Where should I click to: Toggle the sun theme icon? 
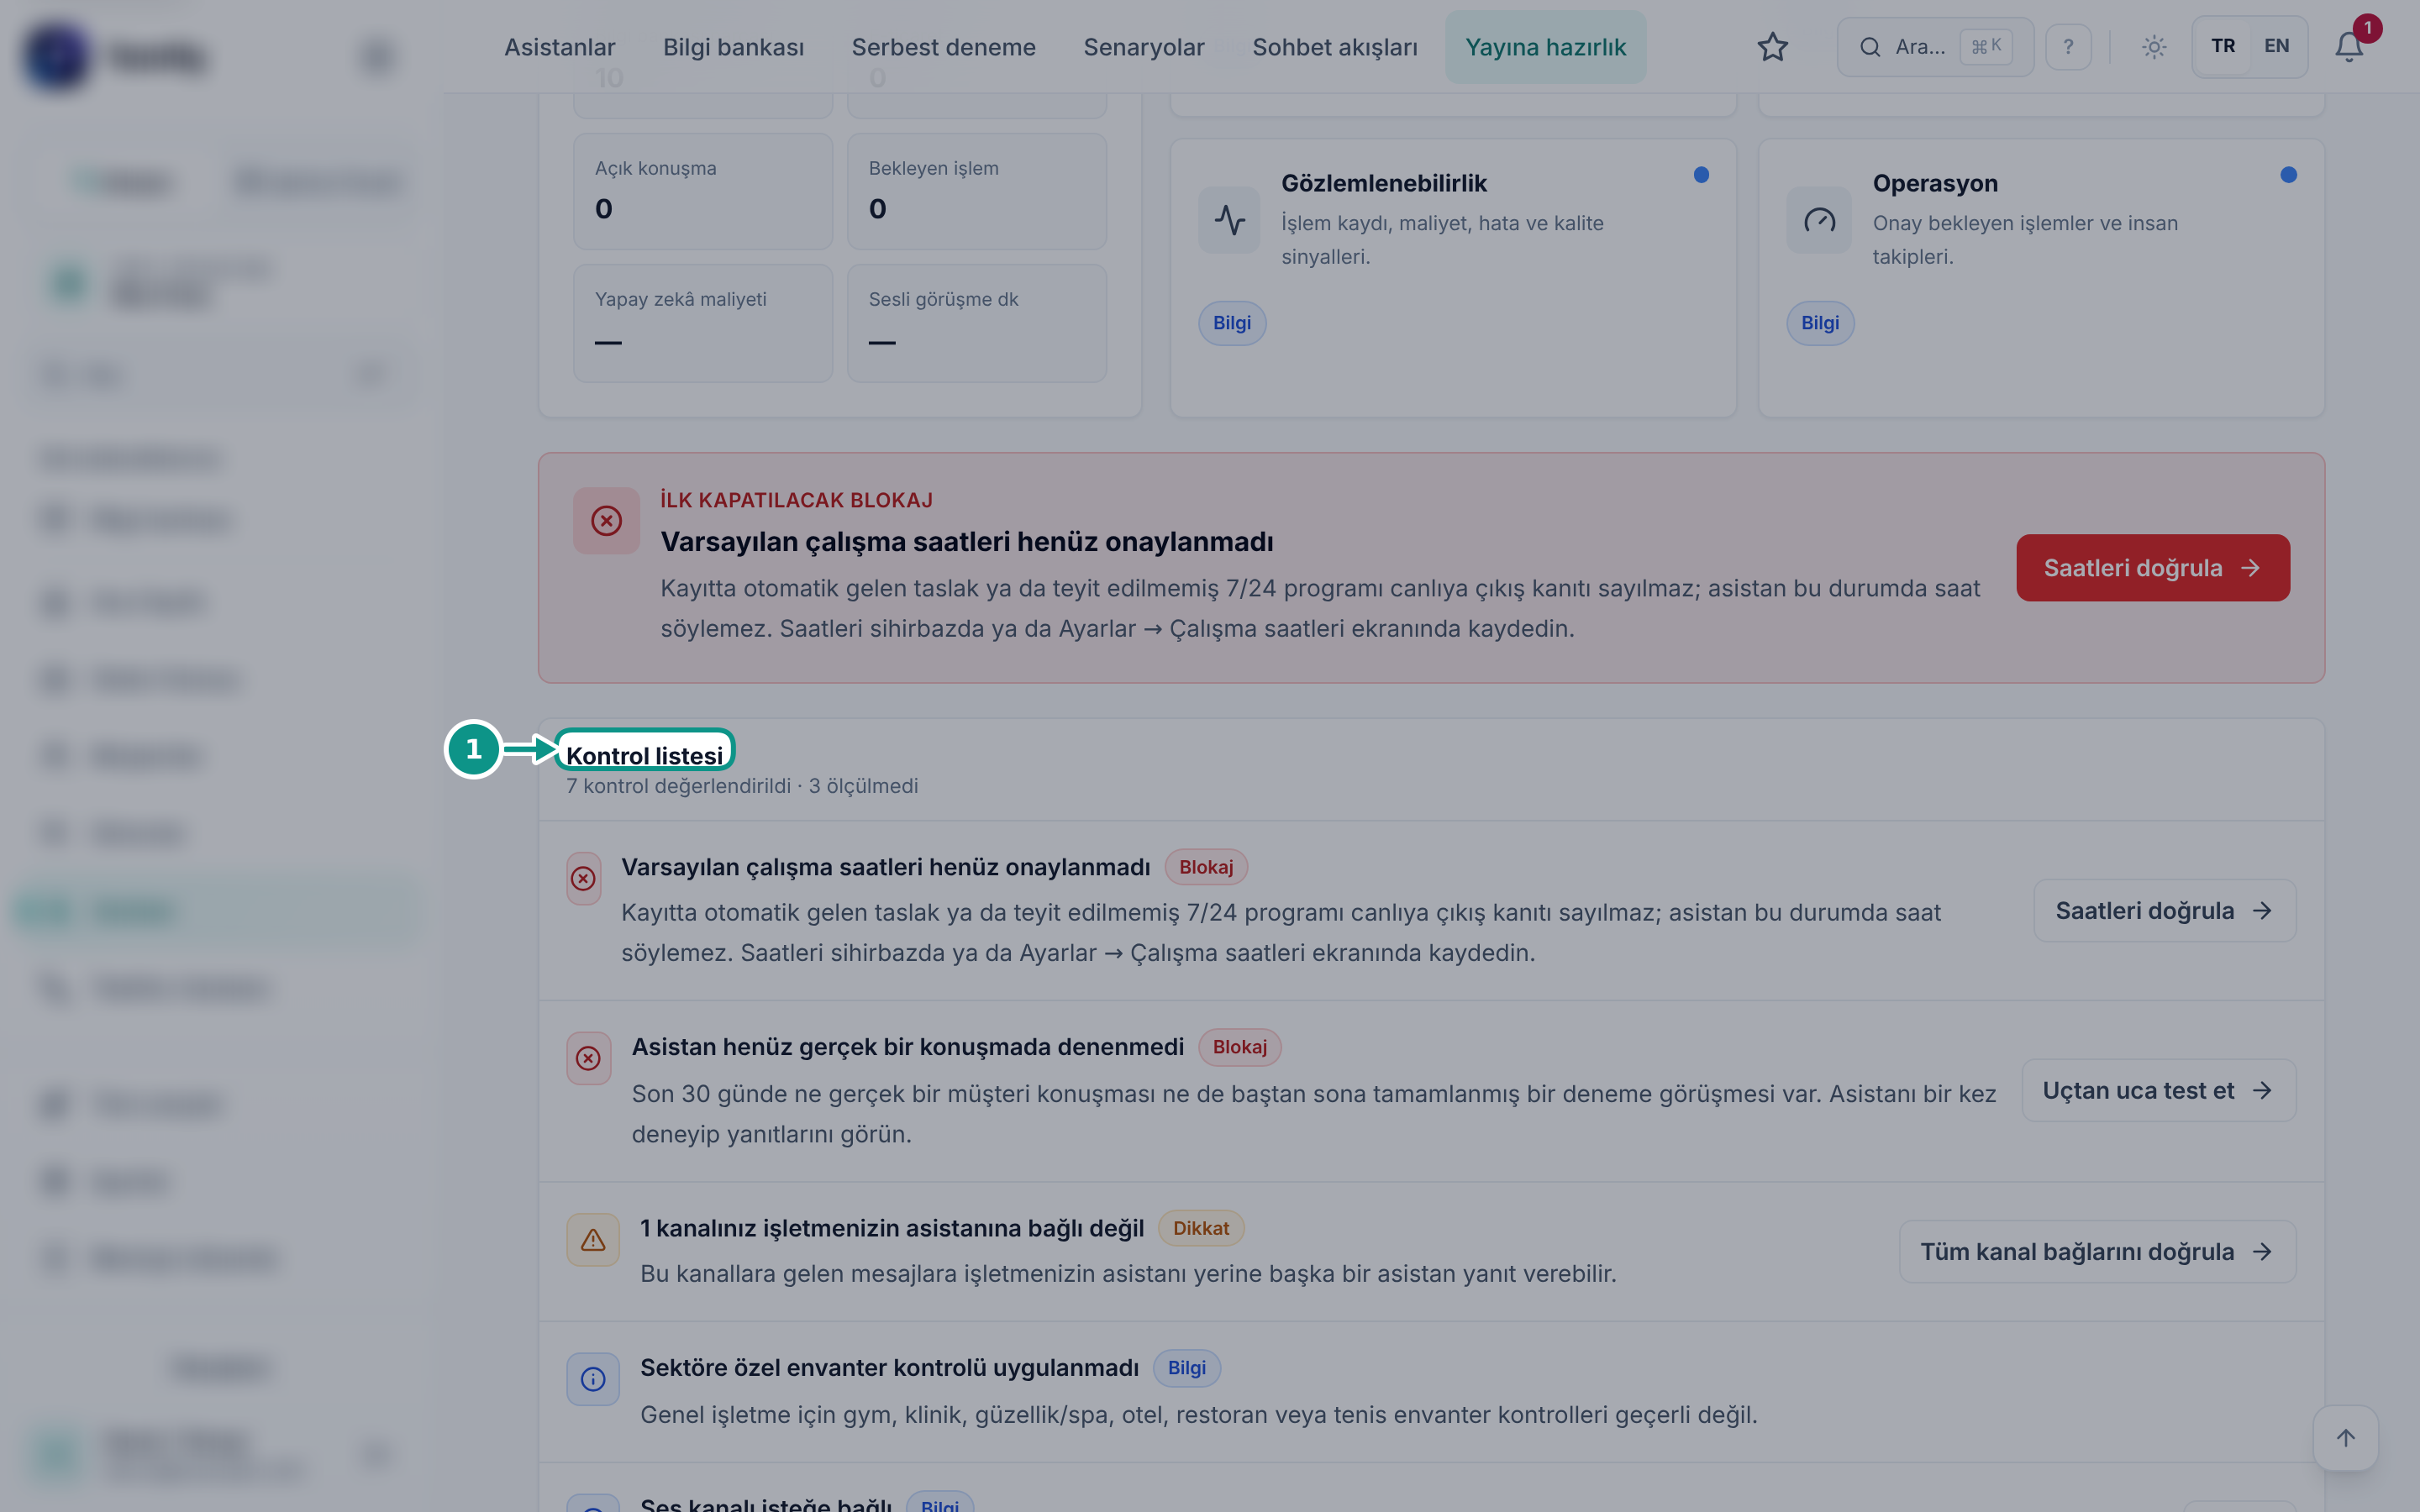point(2154,47)
